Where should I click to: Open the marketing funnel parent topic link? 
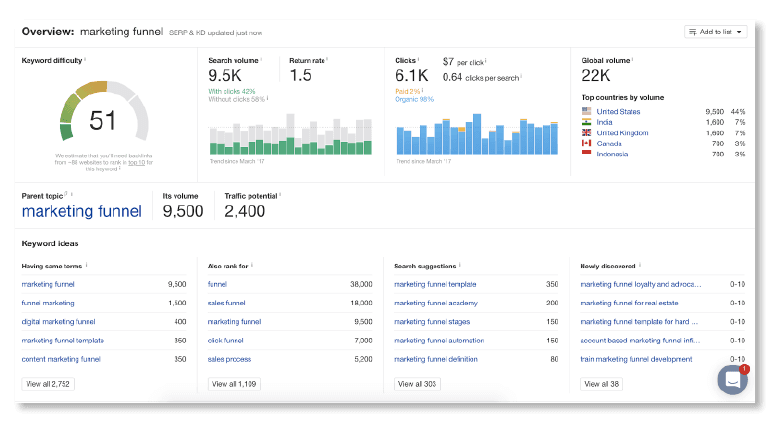(82, 211)
